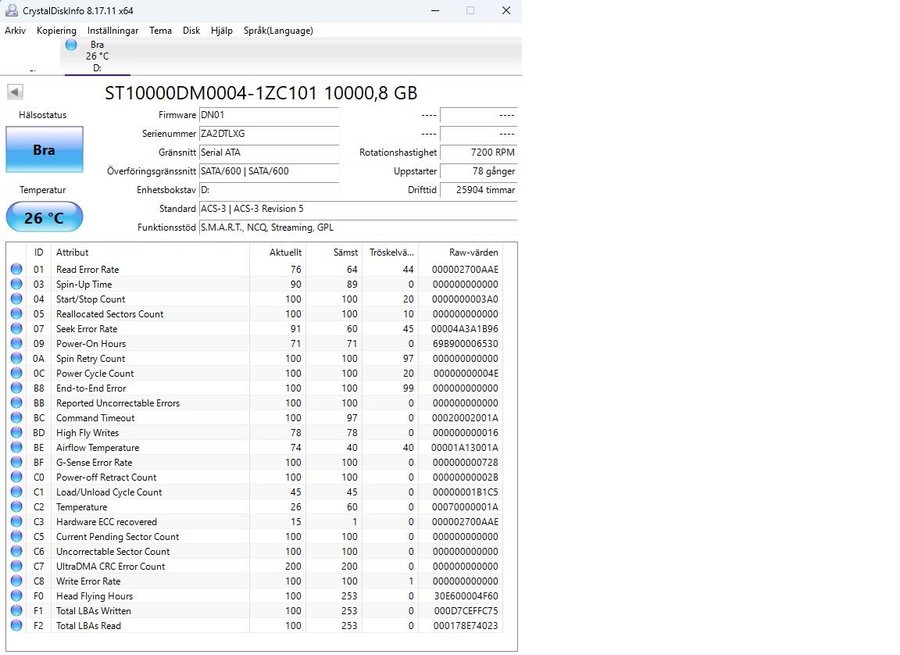This screenshot has width=900, height=655.
Task: Click the Raw-värden column header
Action: pyautogui.click(x=460, y=253)
